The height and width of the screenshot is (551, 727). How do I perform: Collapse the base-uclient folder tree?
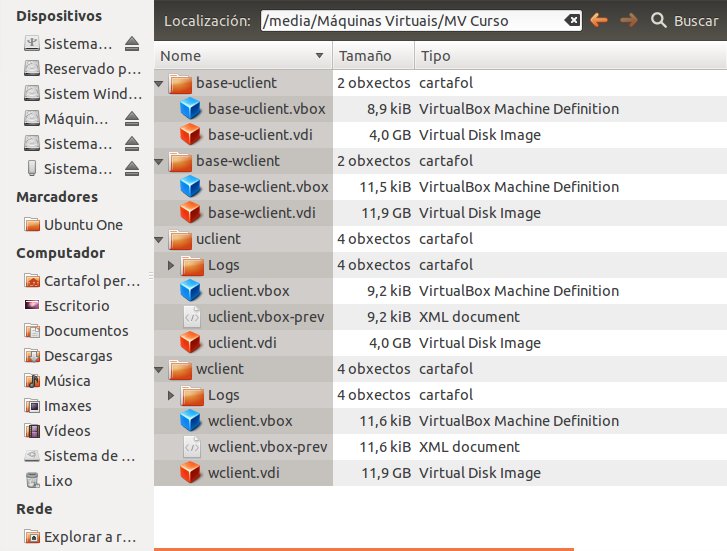click(159, 84)
